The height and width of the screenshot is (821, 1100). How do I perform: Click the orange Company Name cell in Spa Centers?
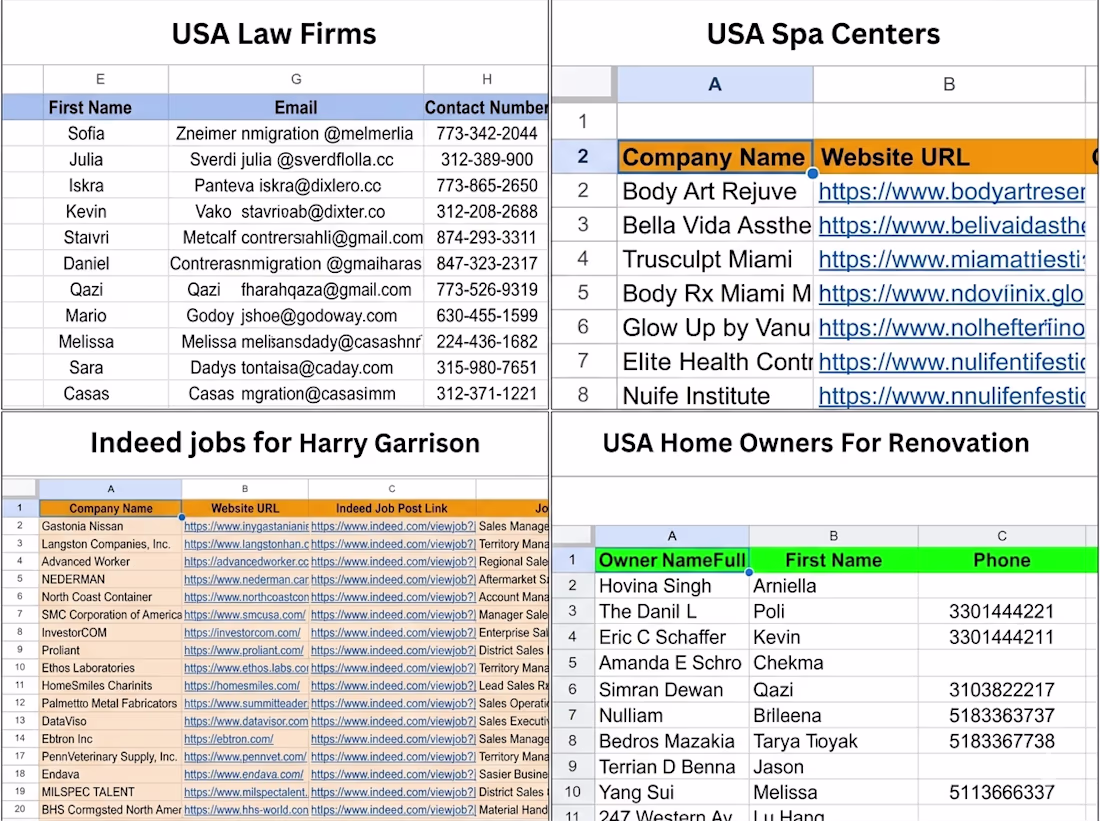pyautogui.click(x=715, y=156)
